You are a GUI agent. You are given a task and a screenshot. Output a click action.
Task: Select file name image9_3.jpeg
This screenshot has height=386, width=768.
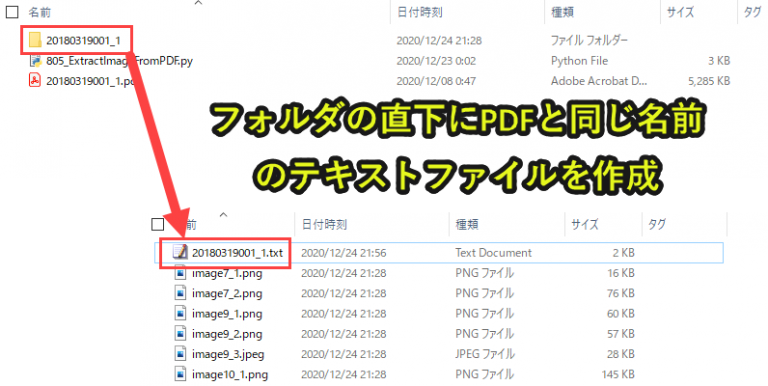(x=228, y=354)
